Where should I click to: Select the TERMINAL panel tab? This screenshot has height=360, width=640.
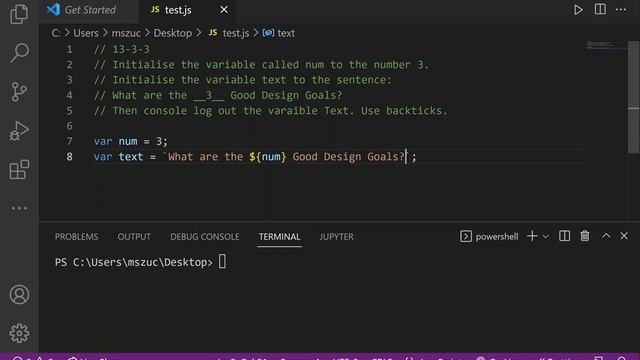pyautogui.click(x=280, y=237)
